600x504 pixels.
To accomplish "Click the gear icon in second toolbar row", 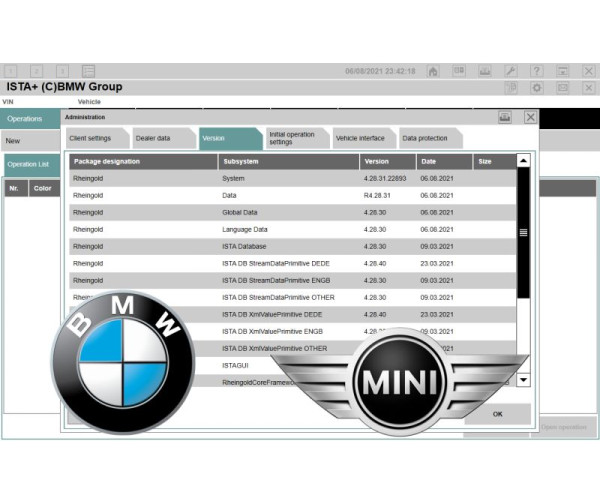I will [x=537, y=88].
